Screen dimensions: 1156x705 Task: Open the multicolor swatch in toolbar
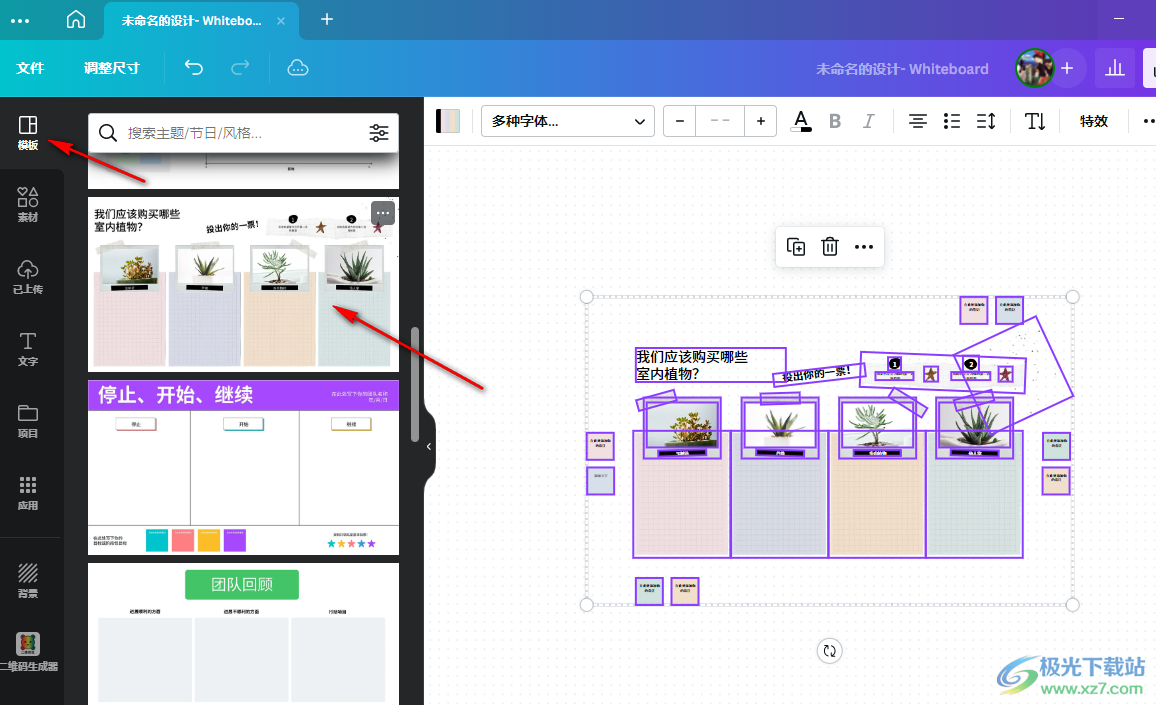coord(448,121)
